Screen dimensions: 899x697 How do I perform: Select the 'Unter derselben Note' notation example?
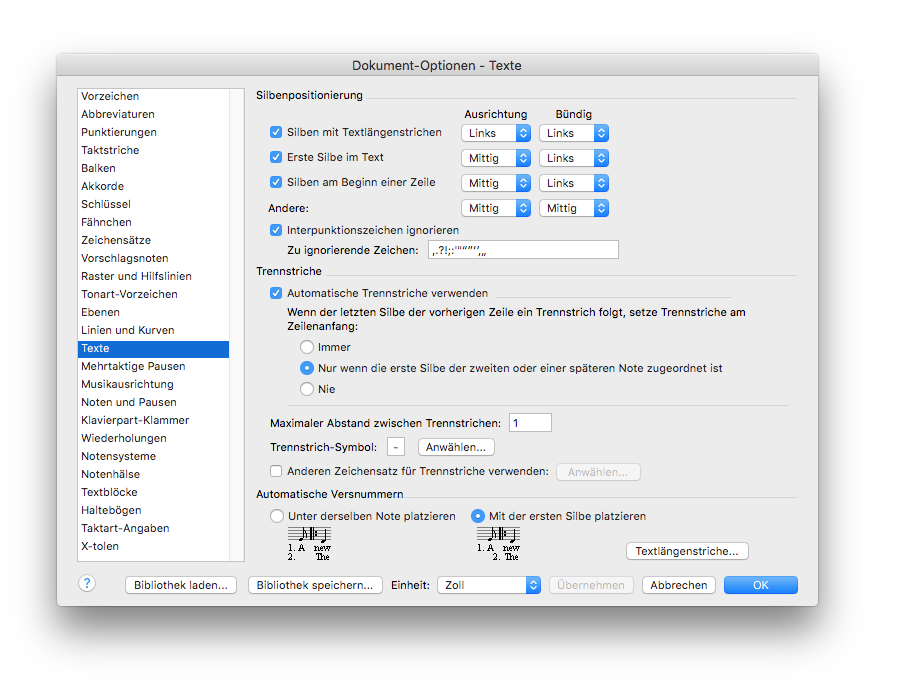point(309,544)
